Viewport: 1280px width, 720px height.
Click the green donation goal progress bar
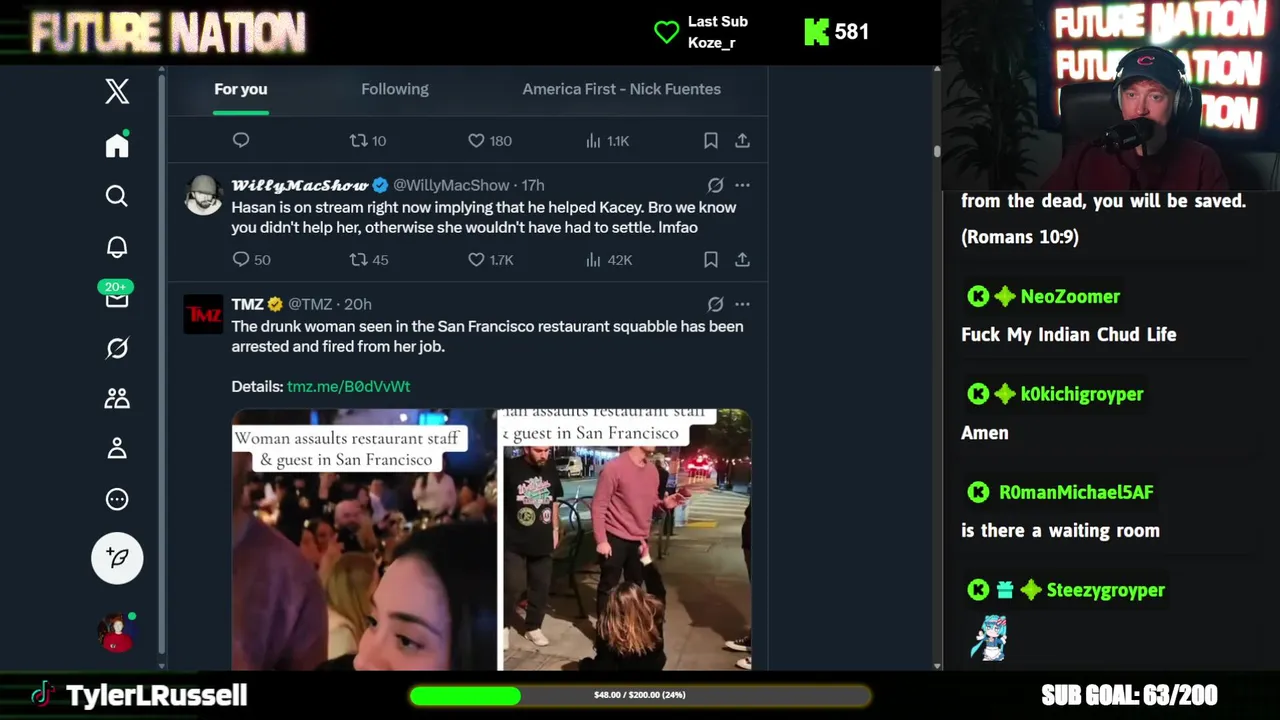640,695
